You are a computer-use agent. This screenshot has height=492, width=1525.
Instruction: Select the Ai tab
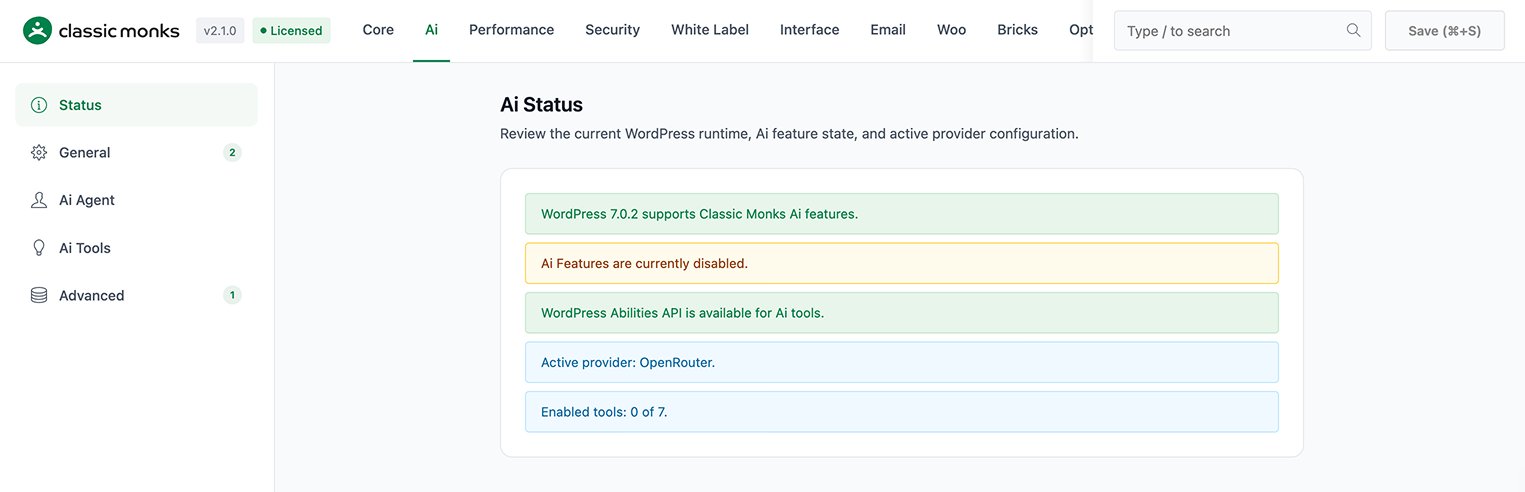point(431,30)
